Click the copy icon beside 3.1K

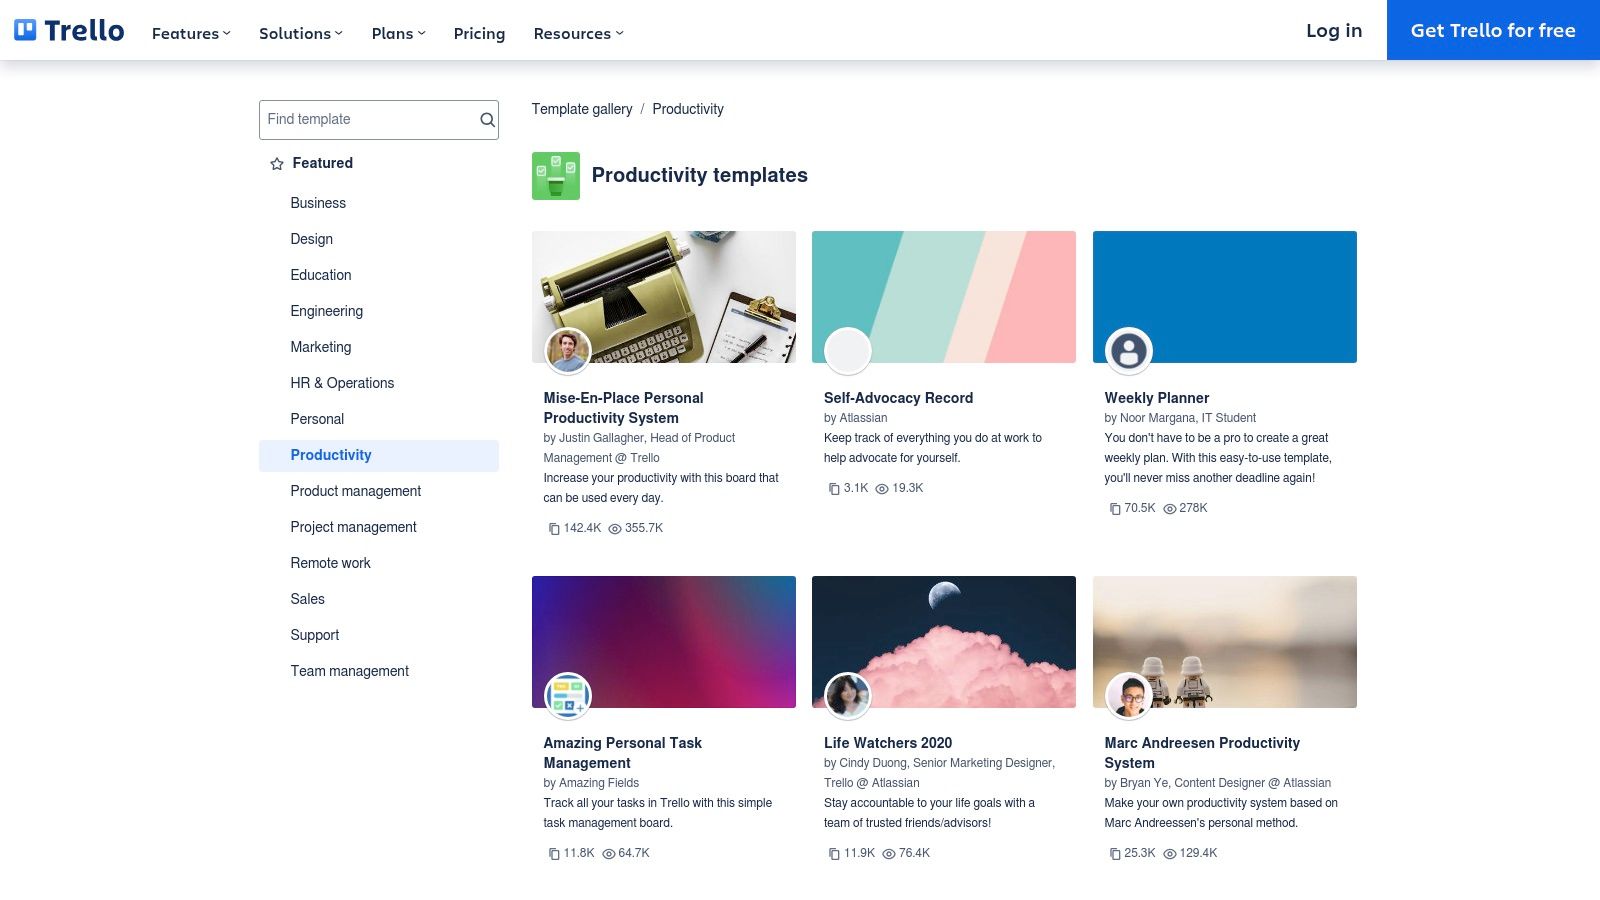(x=834, y=489)
